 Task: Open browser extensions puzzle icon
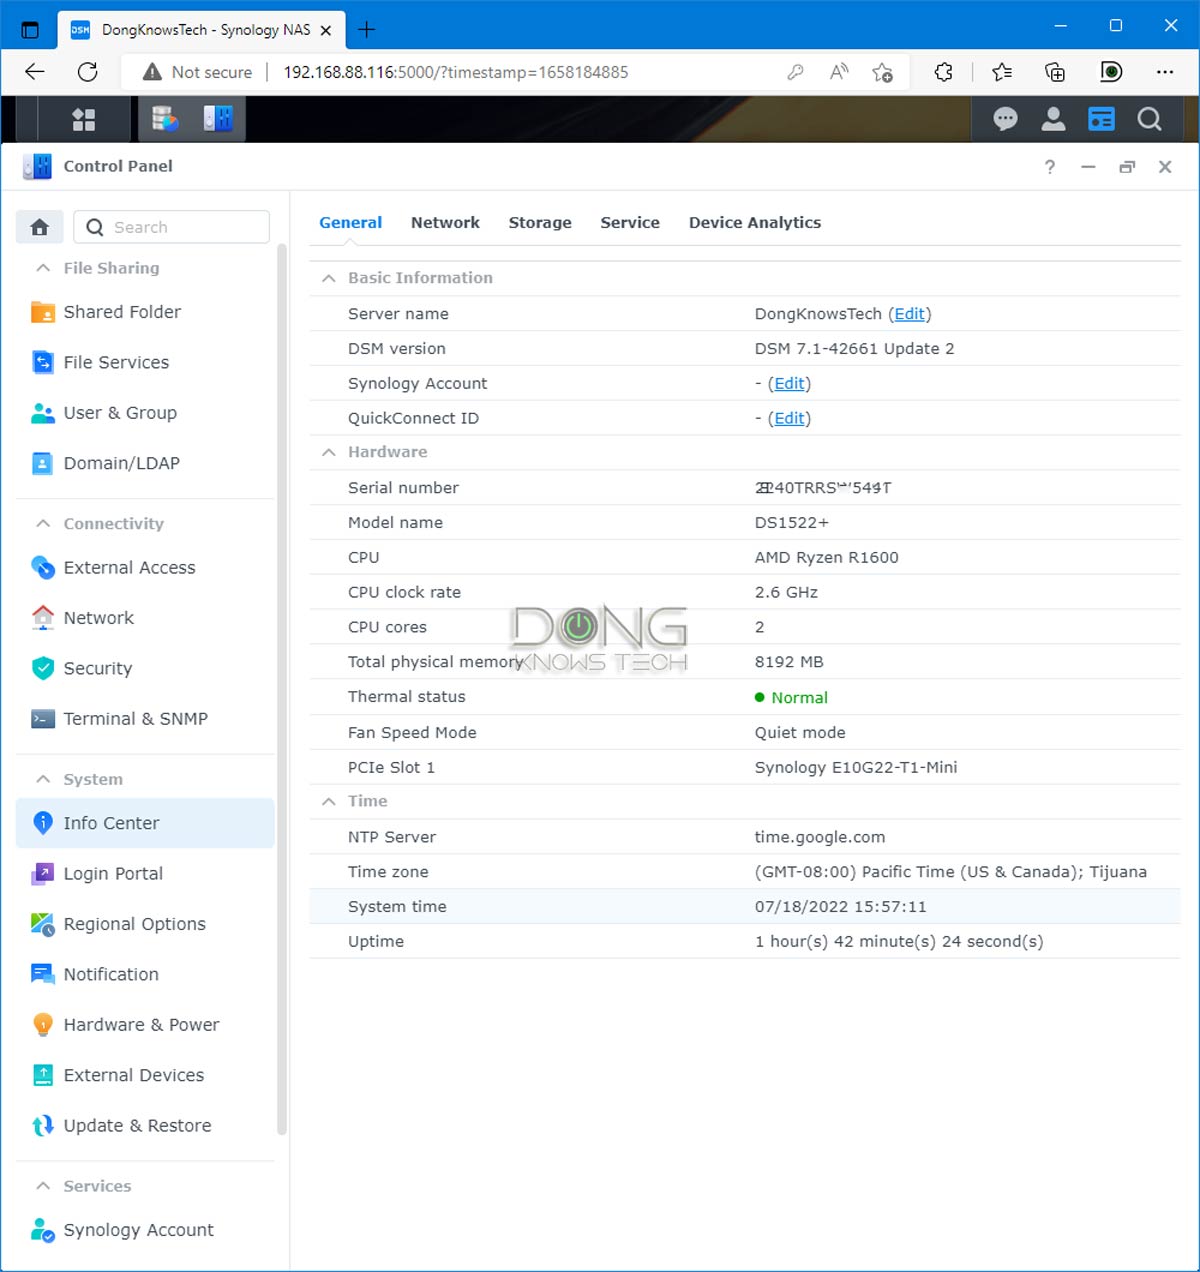point(943,72)
